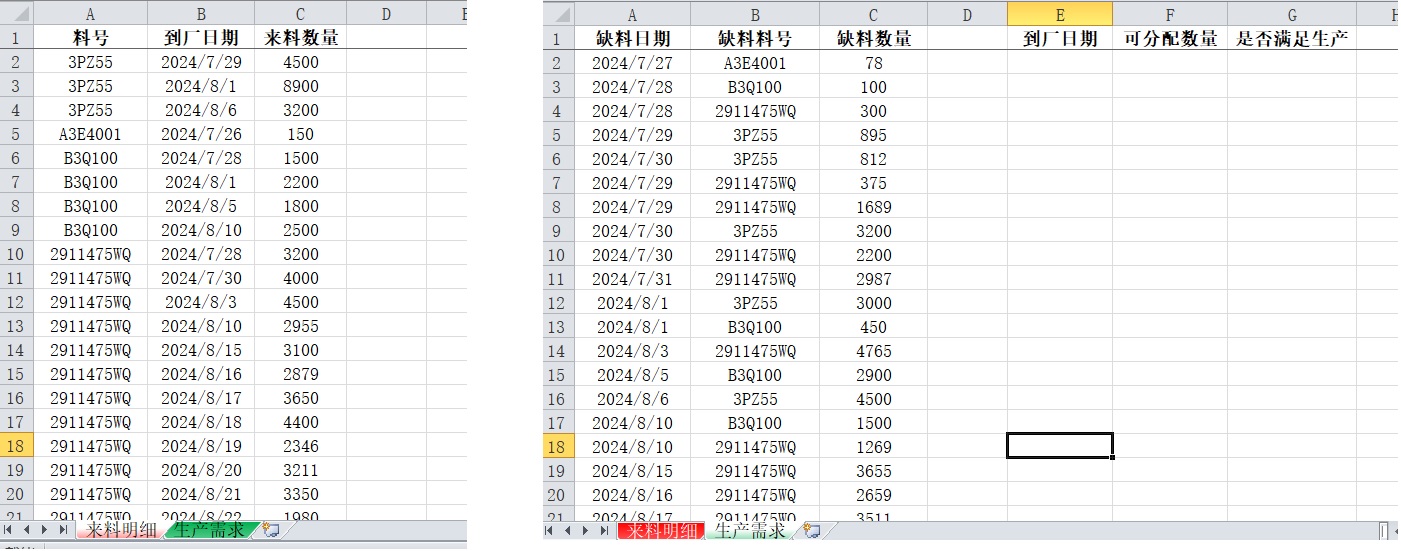
Task: Select date 2024/8/19 in 料号 window
Action: point(201,445)
